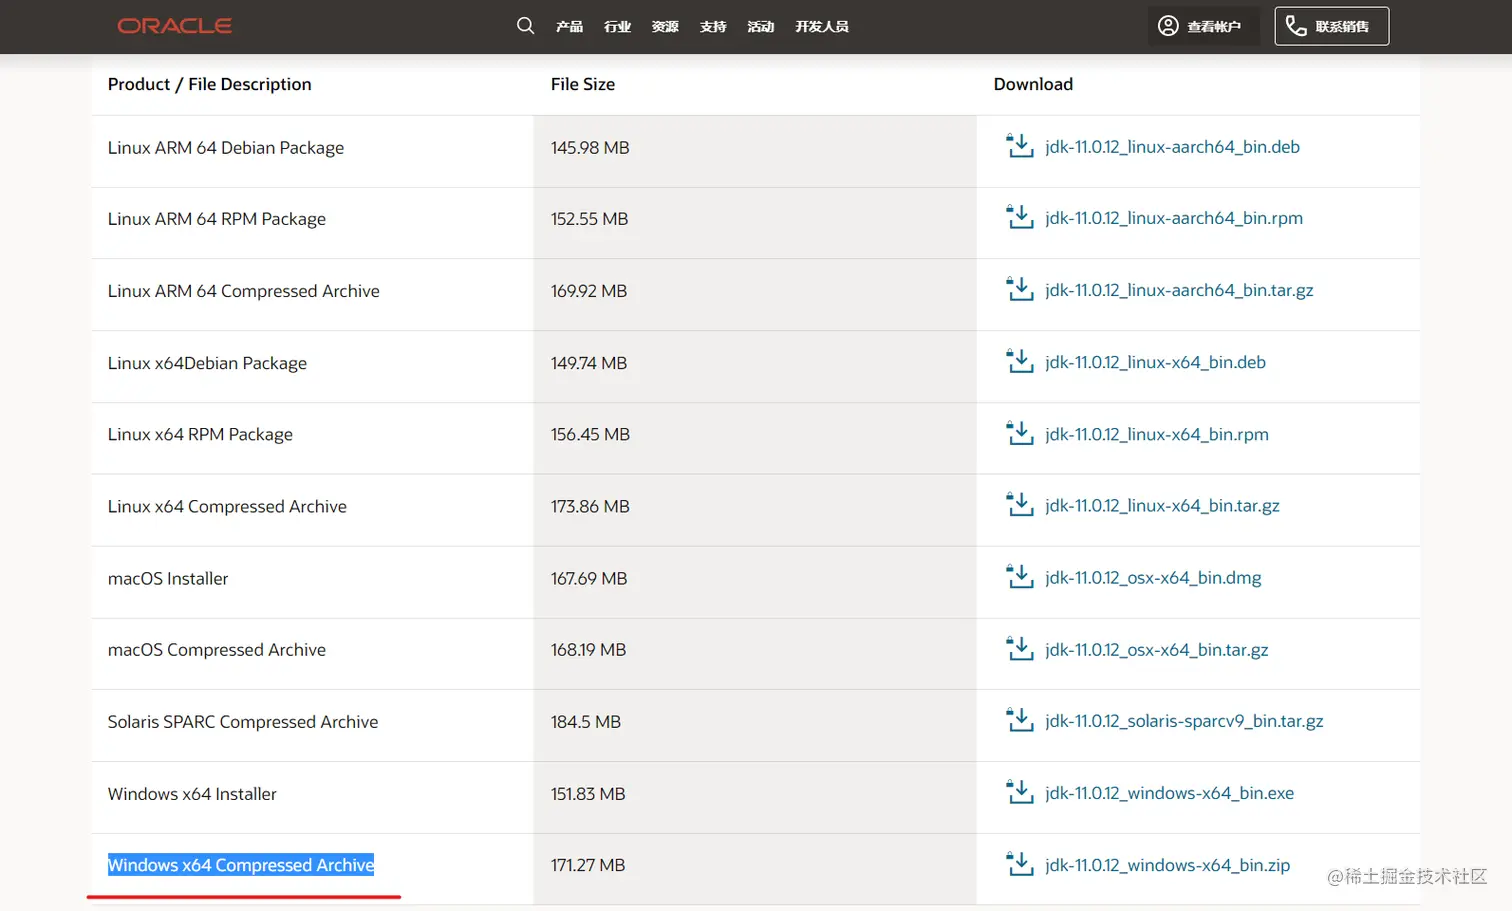This screenshot has height=911, width=1512.
Task: Open the 支持 (Support) menu
Action: click(713, 27)
